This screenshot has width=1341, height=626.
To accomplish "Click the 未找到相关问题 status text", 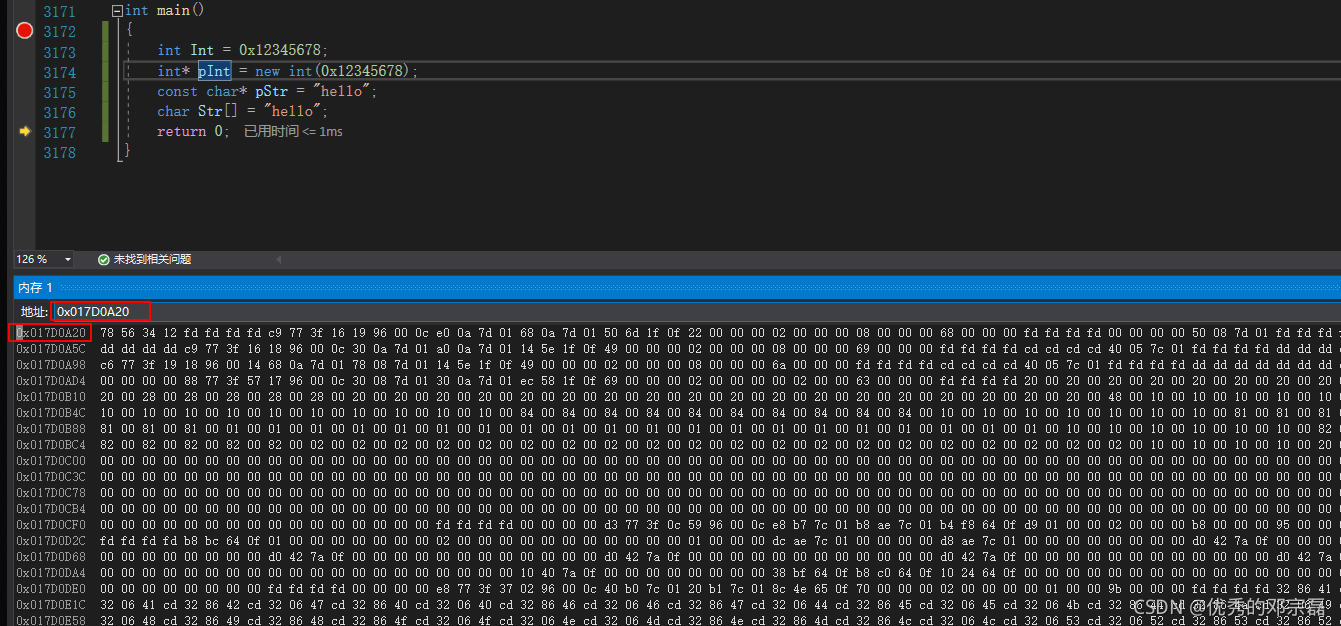I will click(152, 259).
